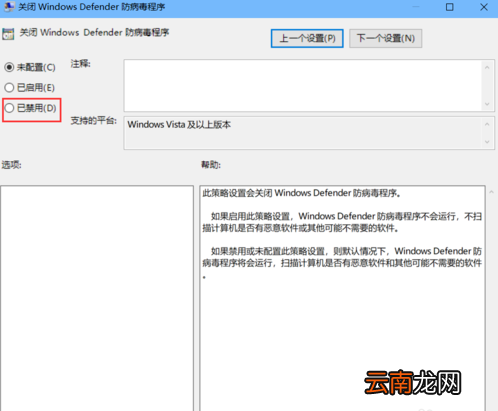Screen dimensions: 498x411
Task: Go to 下一个设置(N)
Action: tap(386, 38)
